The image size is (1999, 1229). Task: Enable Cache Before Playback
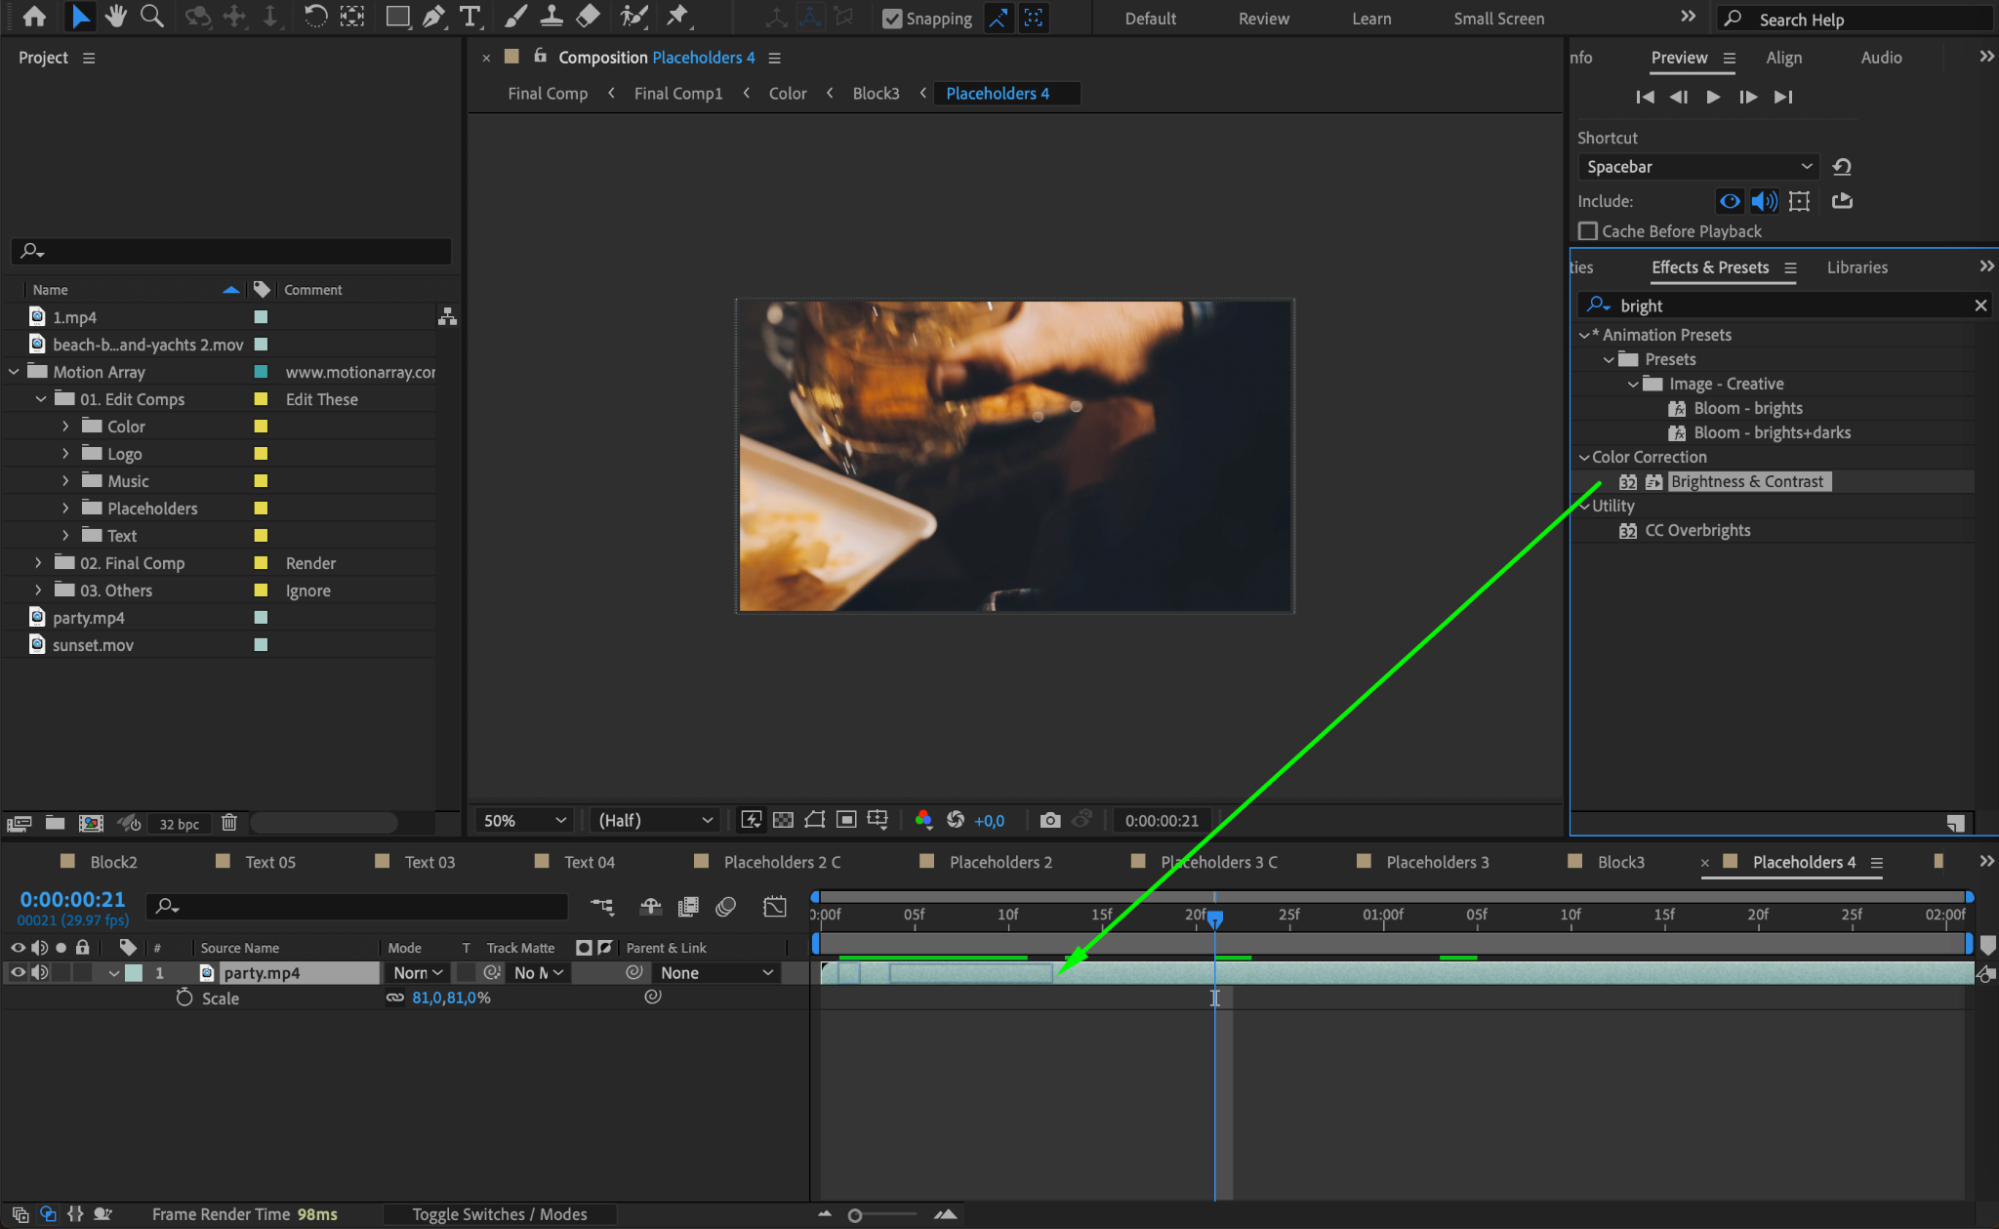click(x=1588, y=231)
